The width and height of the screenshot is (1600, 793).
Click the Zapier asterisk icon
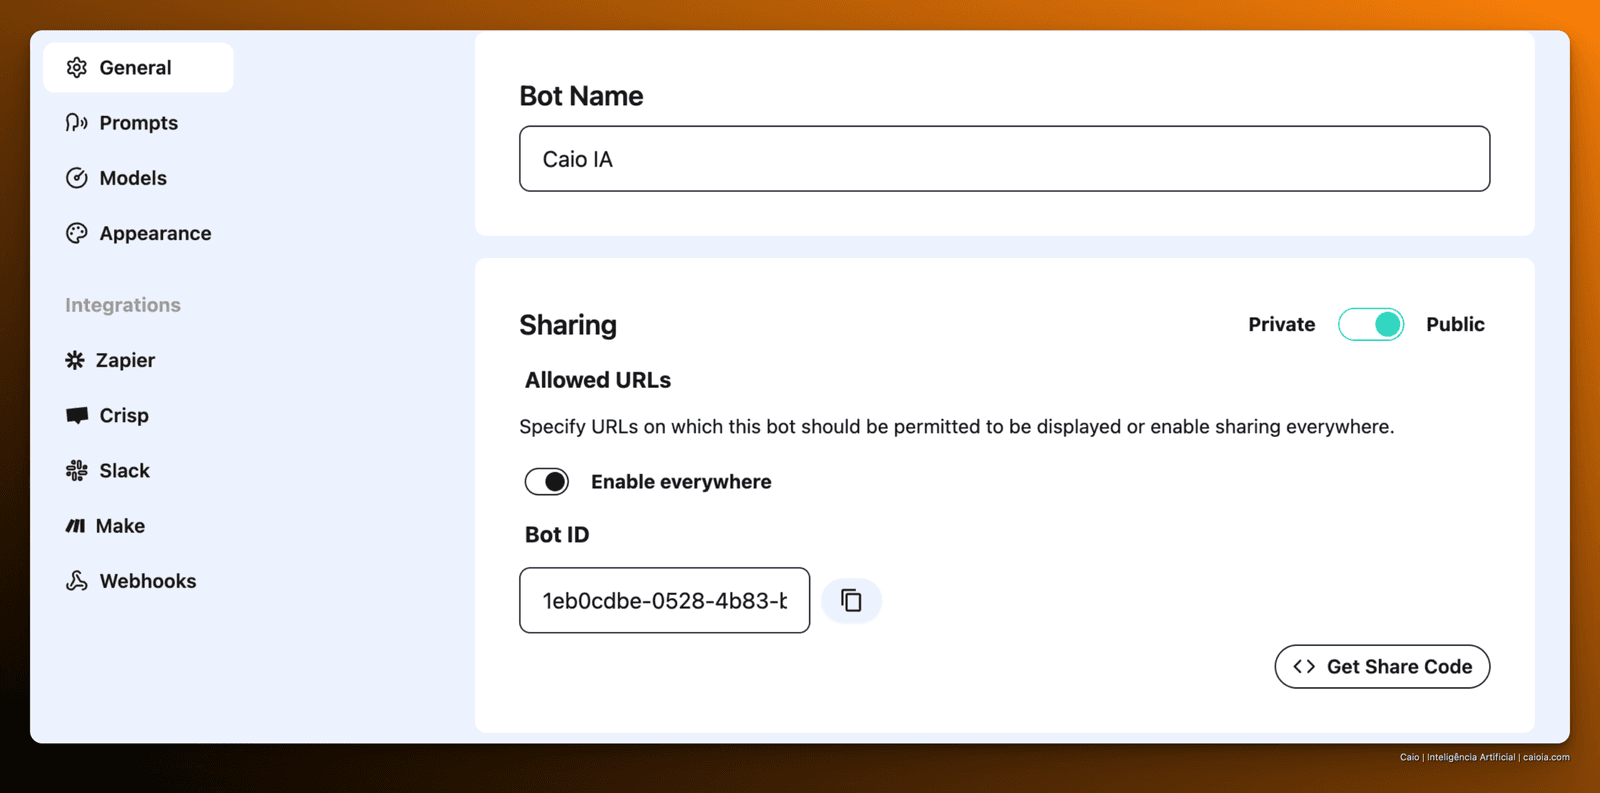[x=75, y=360]
